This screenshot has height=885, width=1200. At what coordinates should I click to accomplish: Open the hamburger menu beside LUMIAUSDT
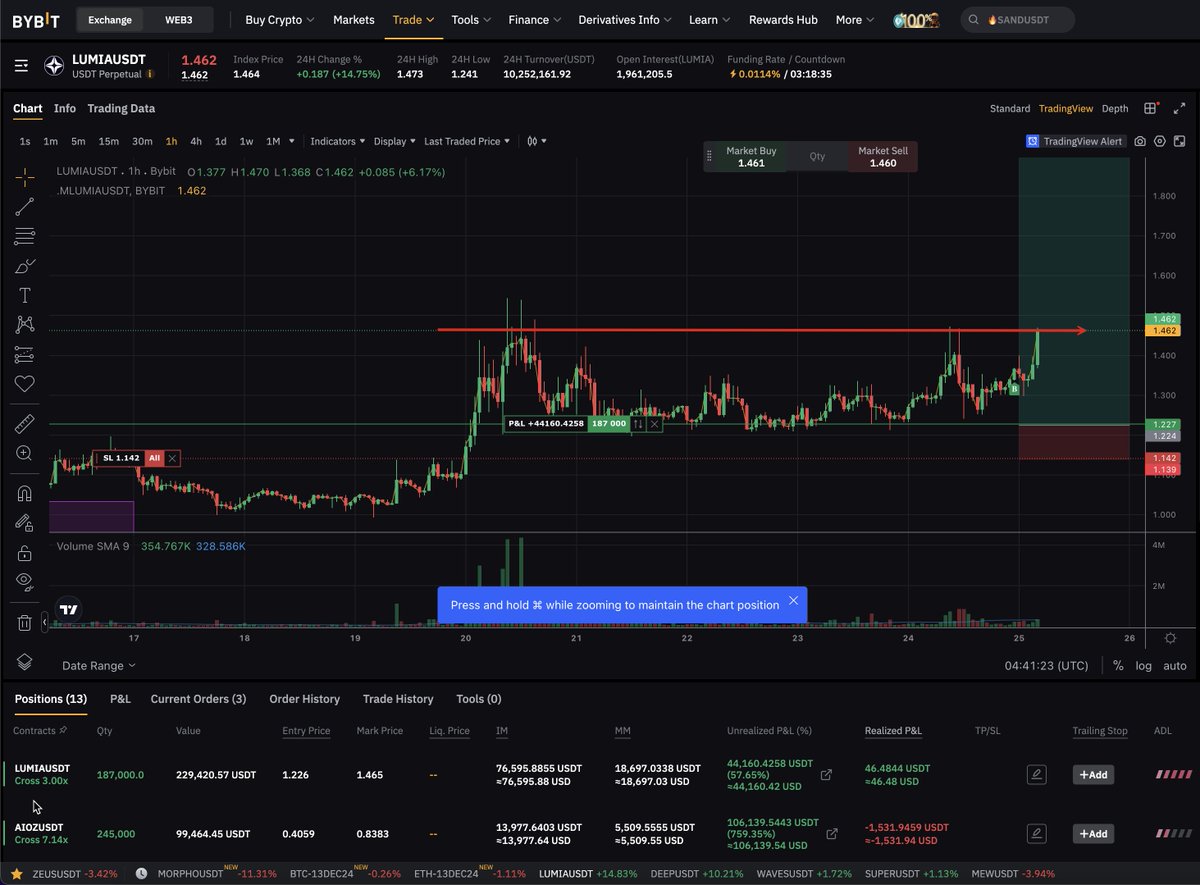click(x=22, y=66)
